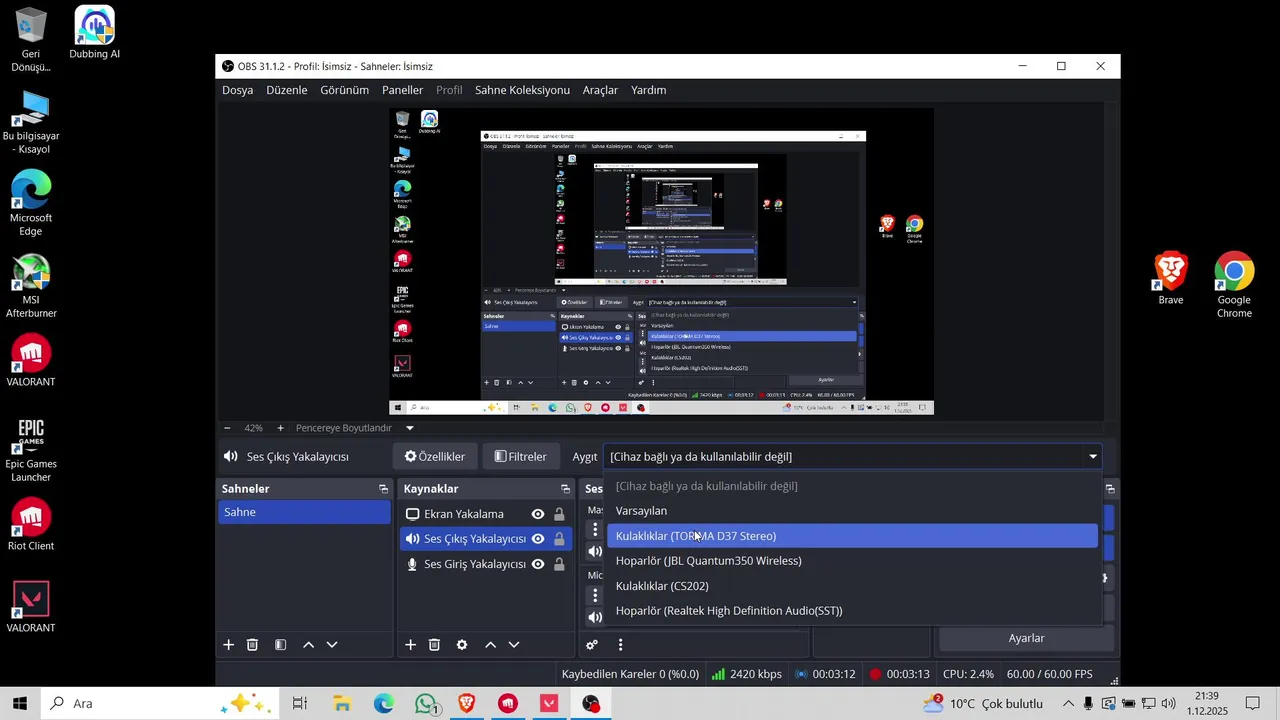Zoom in preview with plus button
Viewport: 1280px width, 720px height.
[x=280, y=428]
